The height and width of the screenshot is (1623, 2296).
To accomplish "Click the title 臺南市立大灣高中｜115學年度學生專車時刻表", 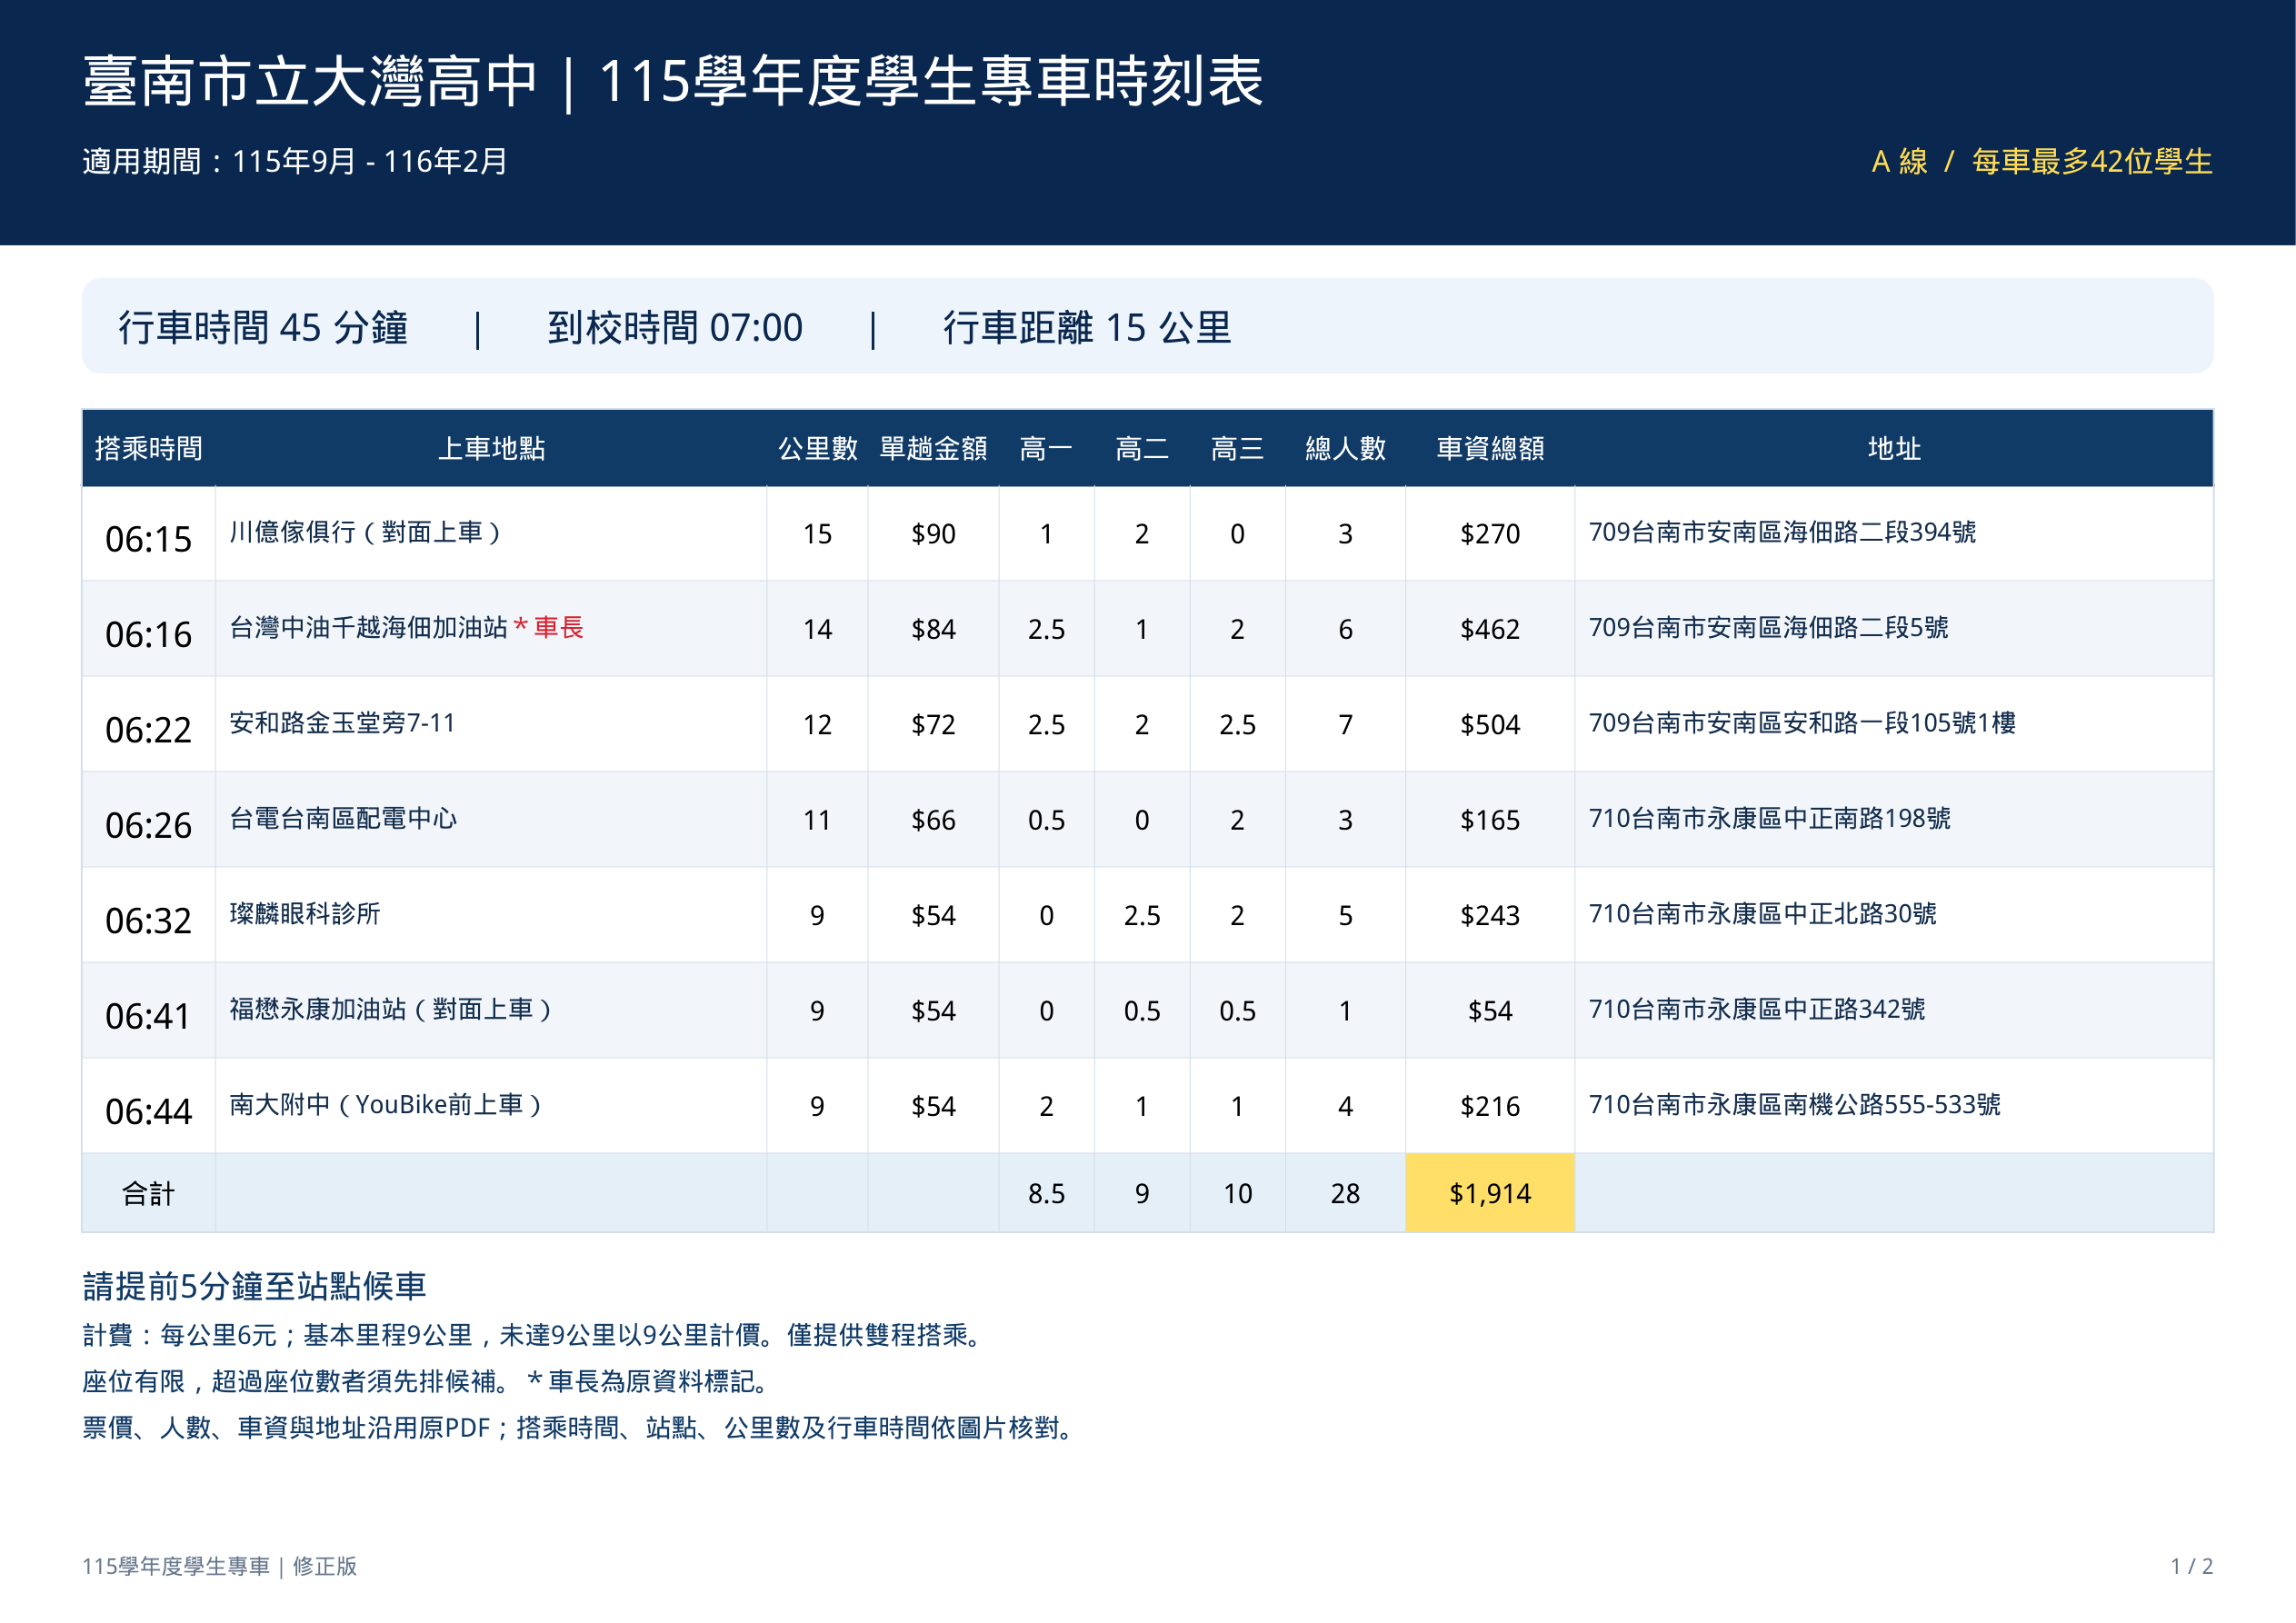I will 673,81.
